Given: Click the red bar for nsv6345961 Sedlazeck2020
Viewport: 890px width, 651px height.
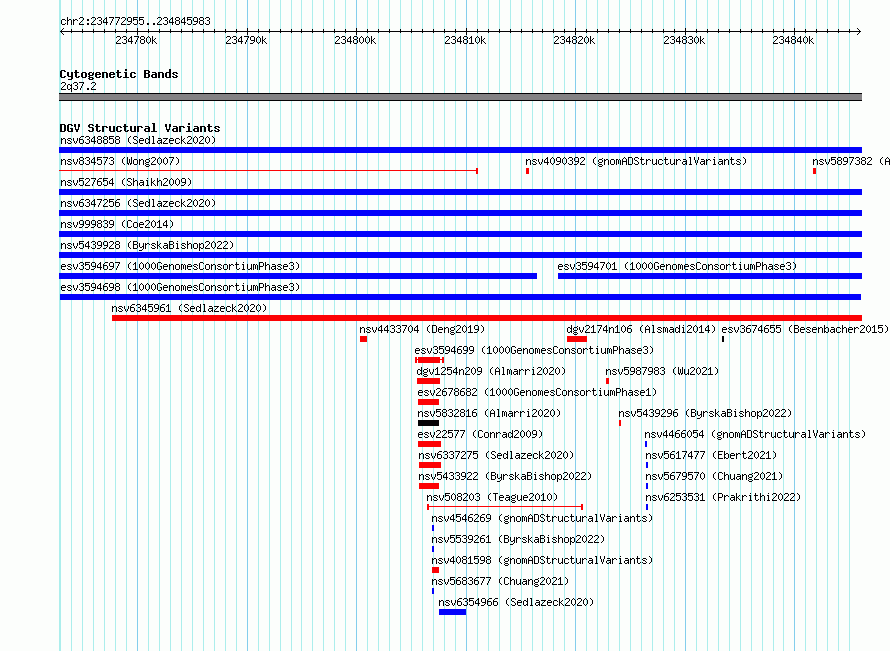Looking at the screenshot, I should (487, 318).
